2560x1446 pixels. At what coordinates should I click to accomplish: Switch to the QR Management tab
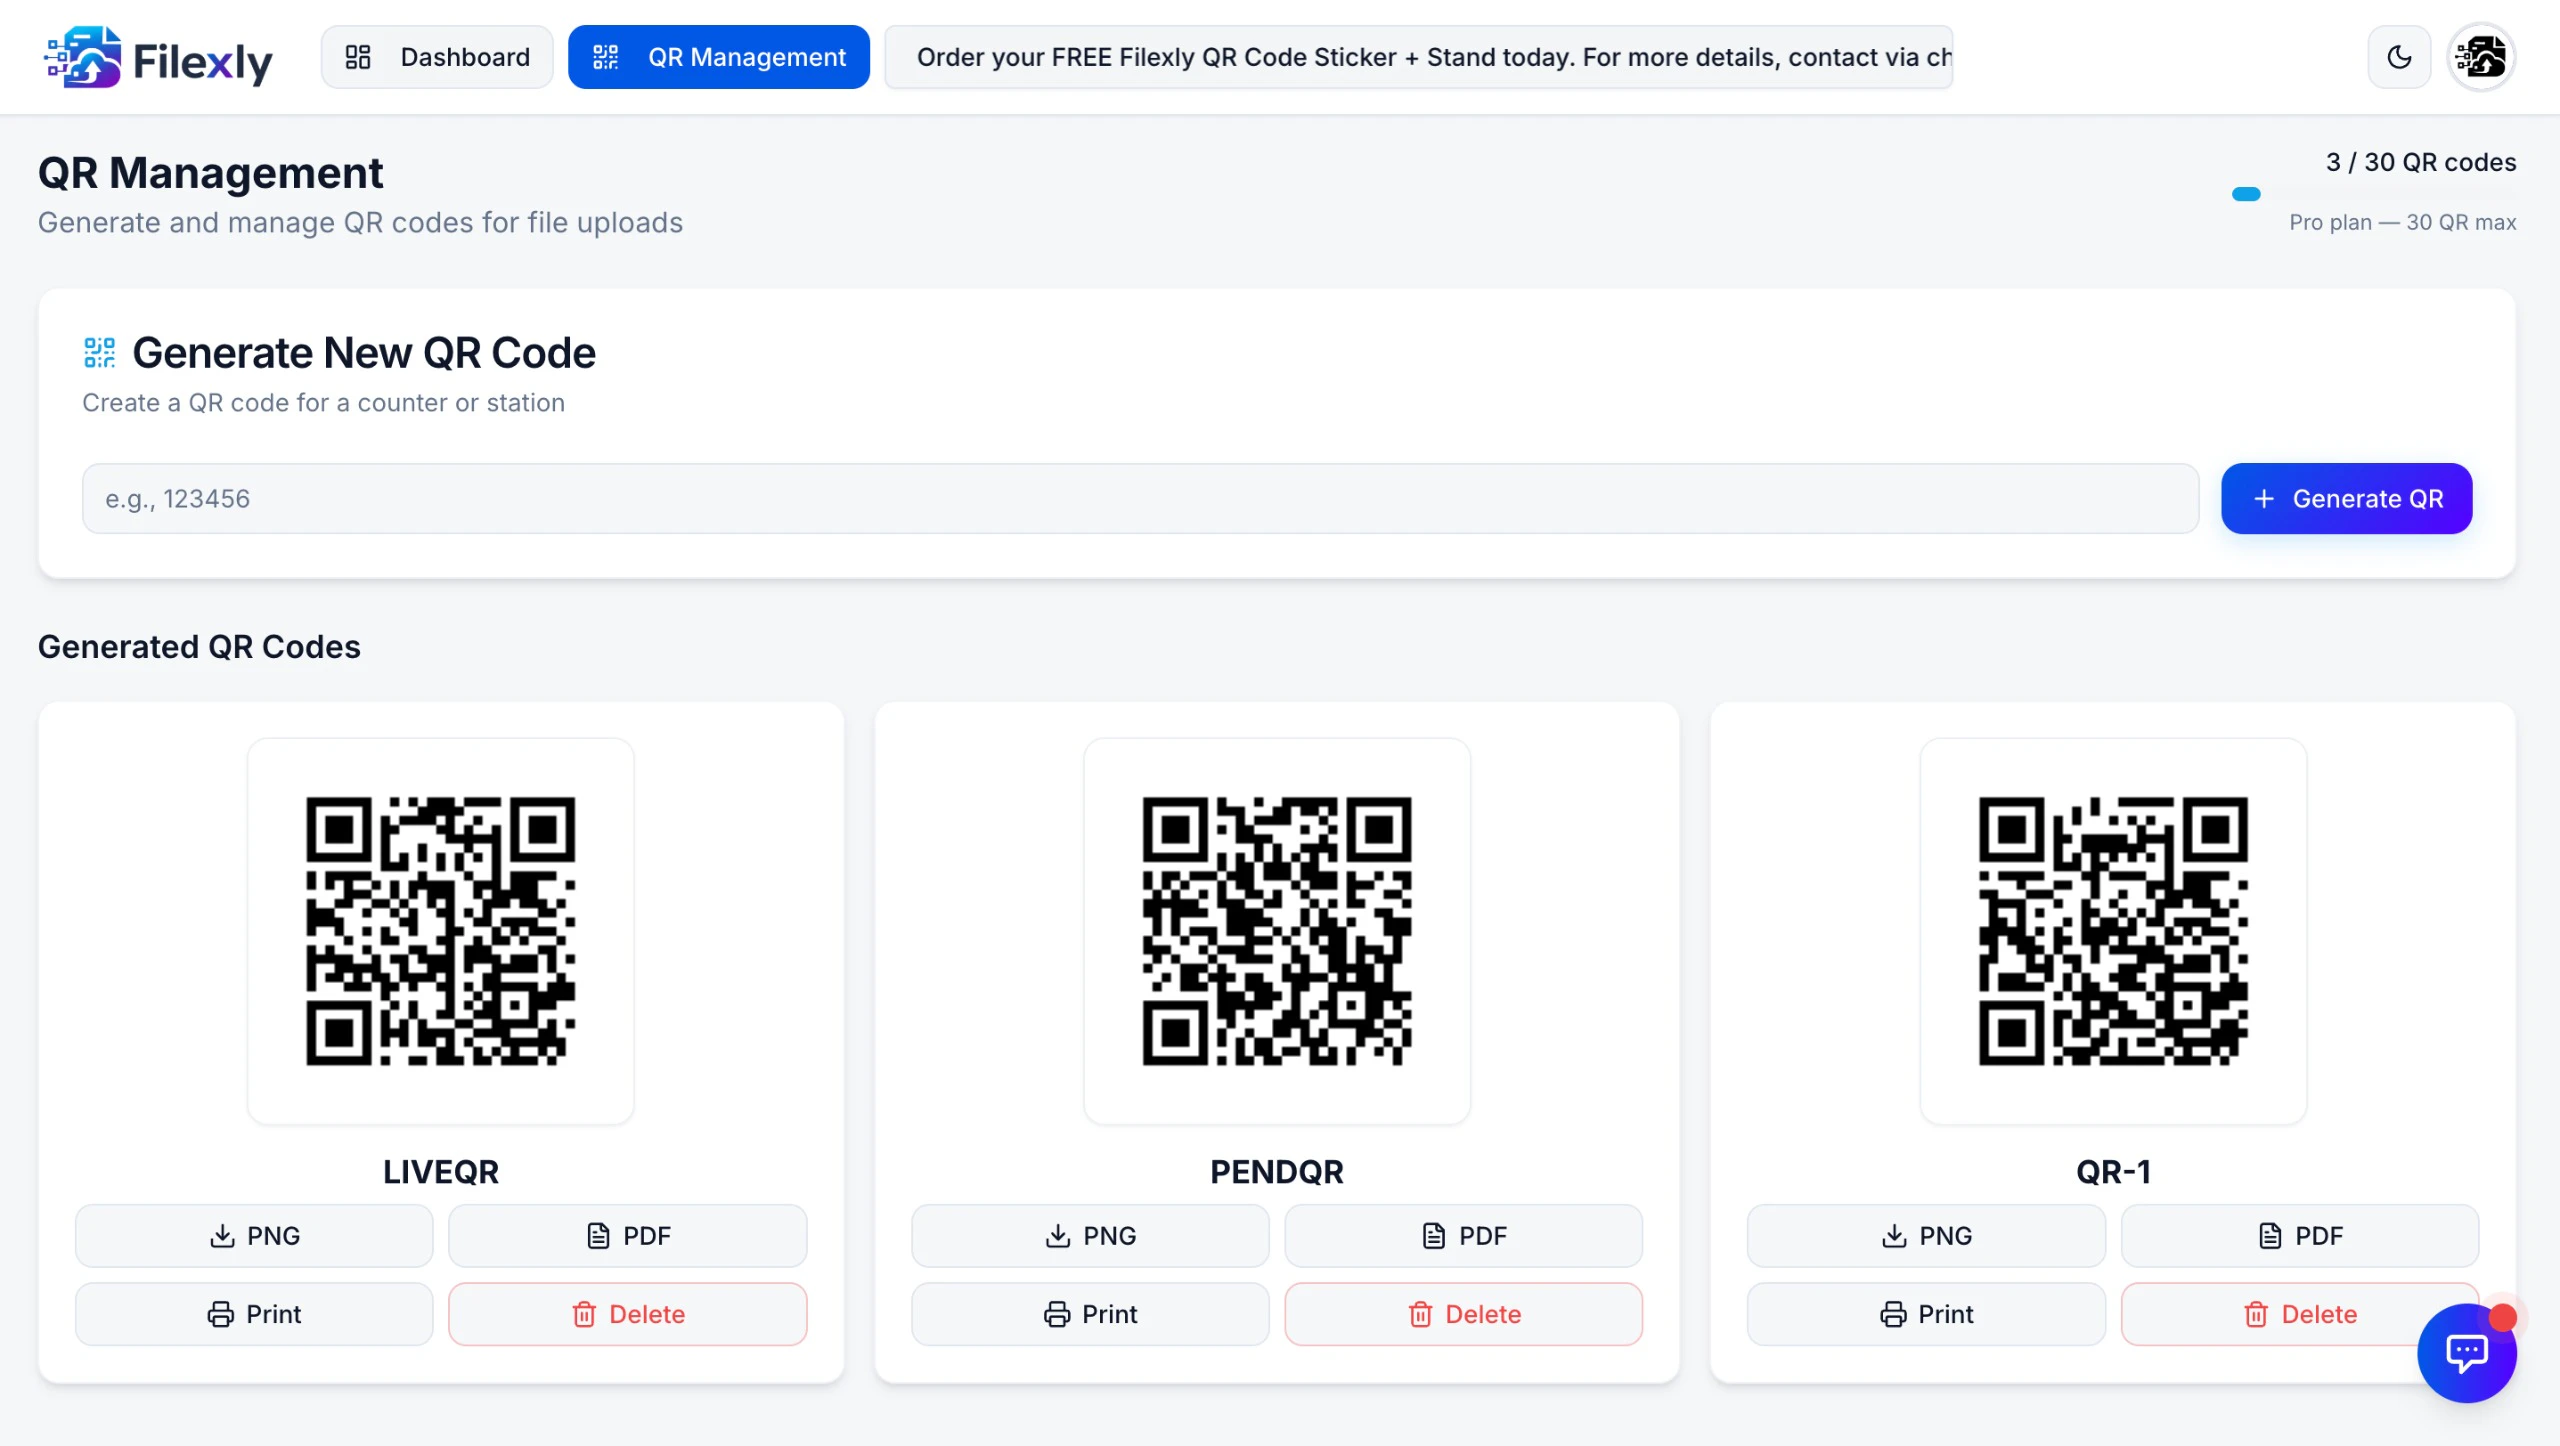719,57
